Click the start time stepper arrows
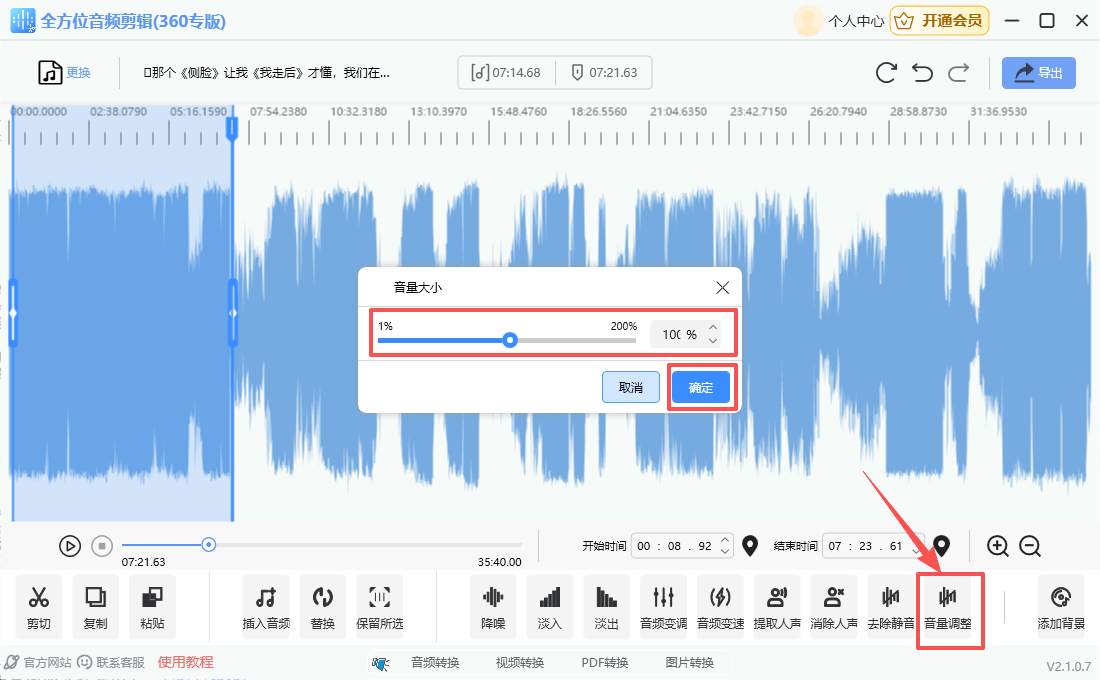Viewport: 1100px width, 680px height. click(725, 546)
